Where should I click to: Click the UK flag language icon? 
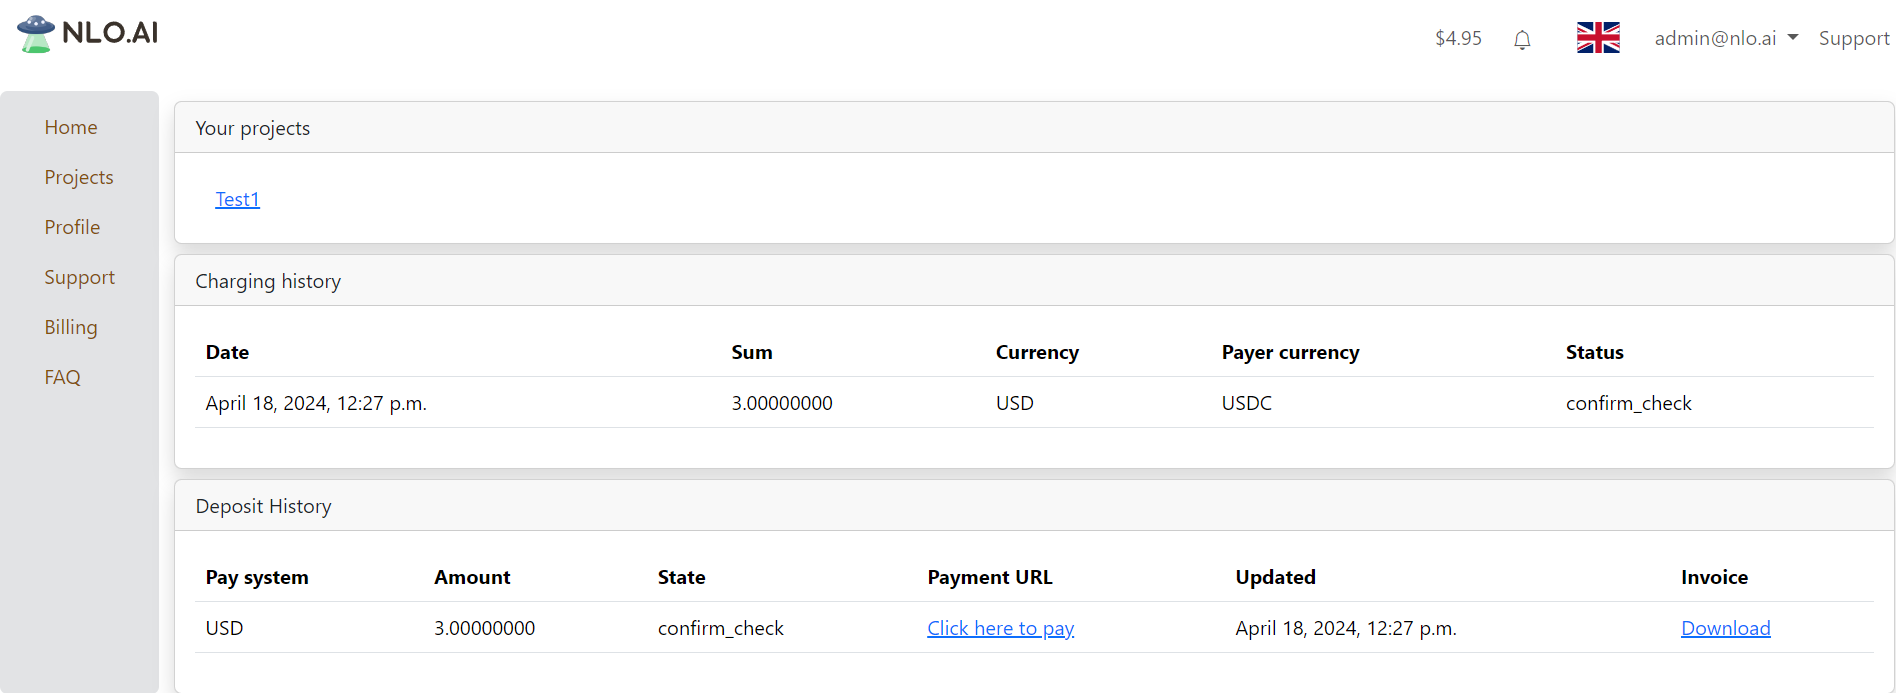(x=1598, y=38)
